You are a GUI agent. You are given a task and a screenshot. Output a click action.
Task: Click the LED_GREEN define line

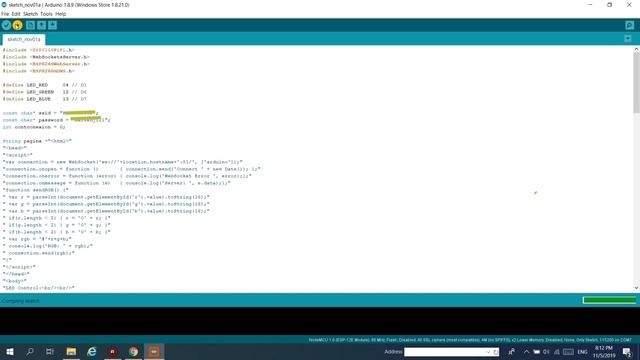(x=44, y=92)
